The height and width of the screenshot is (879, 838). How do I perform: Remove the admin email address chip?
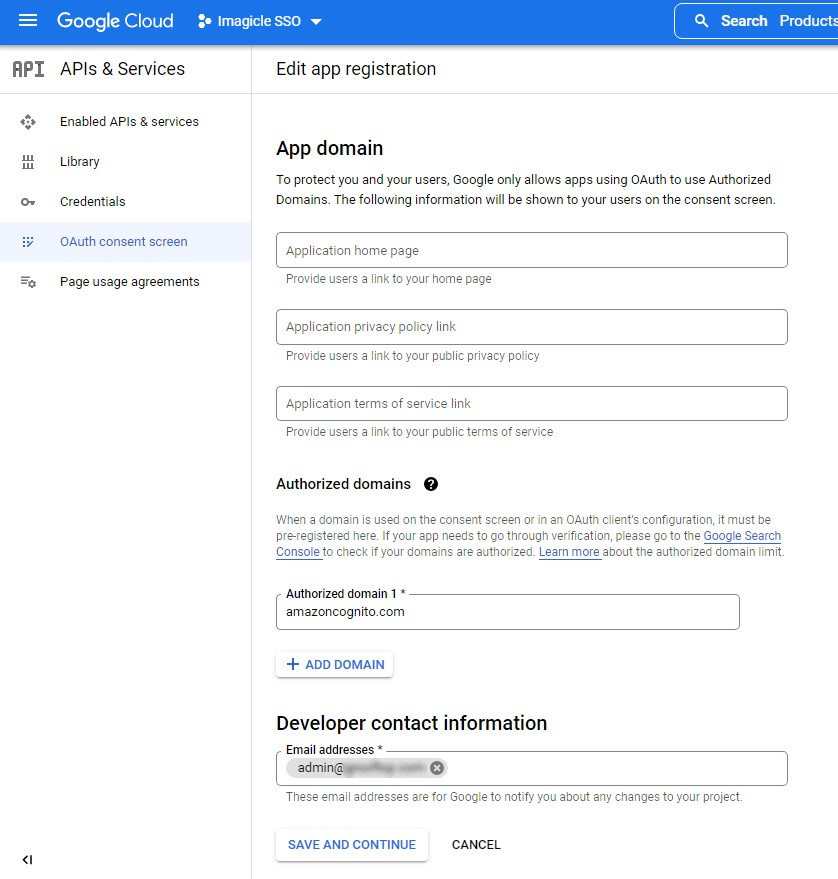pyautogui.click(x=437, y=768)
